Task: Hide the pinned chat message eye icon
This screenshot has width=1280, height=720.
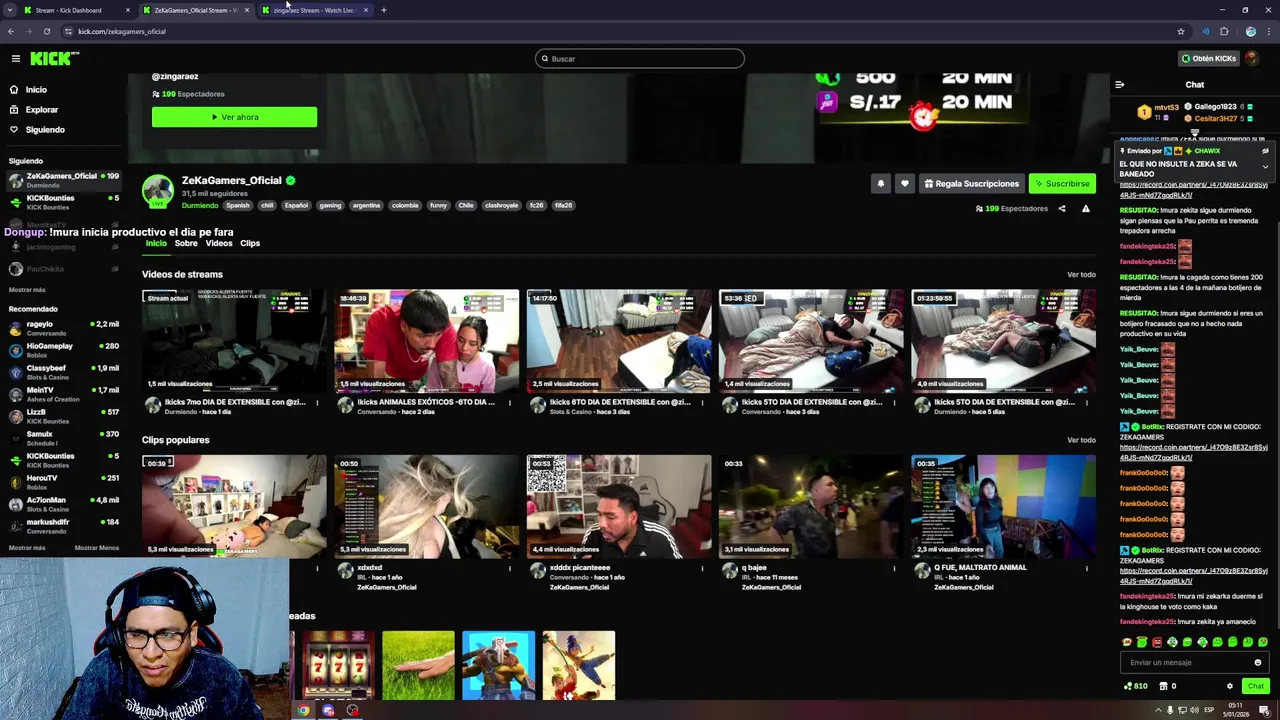Action: click(x=1265, y=151)
